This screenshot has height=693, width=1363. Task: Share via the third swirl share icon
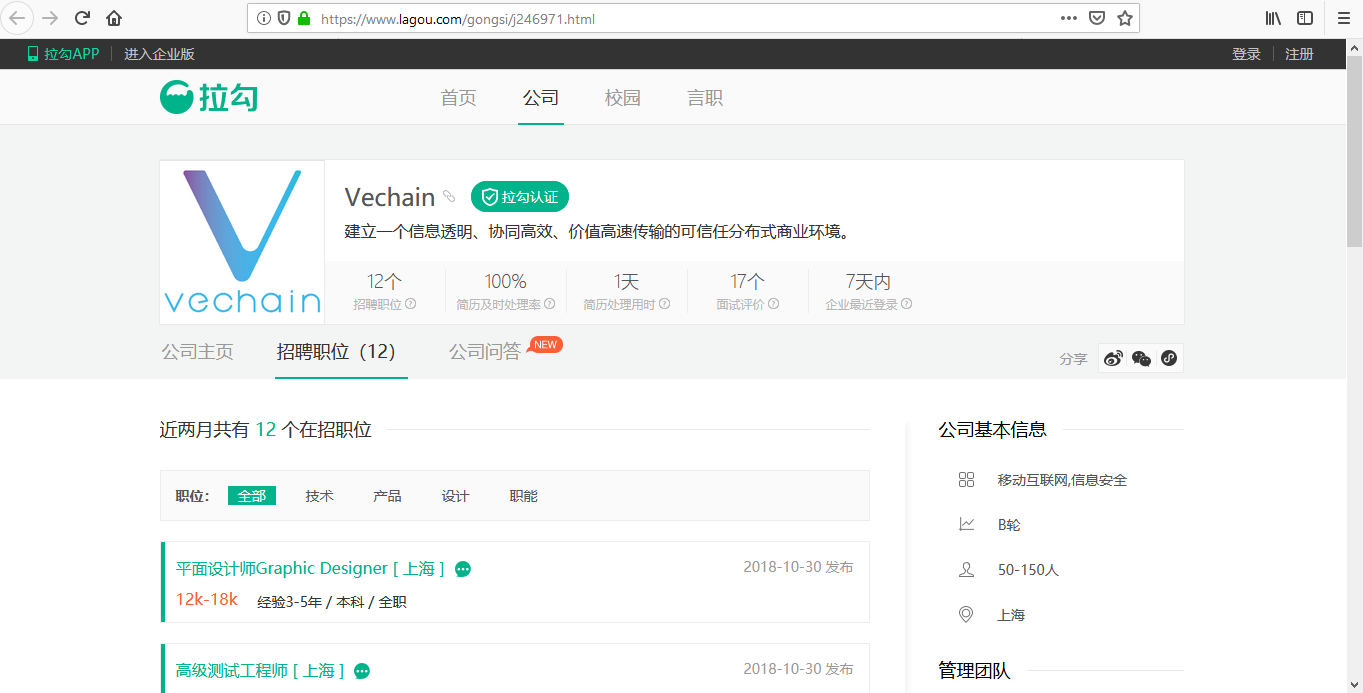1169,358
